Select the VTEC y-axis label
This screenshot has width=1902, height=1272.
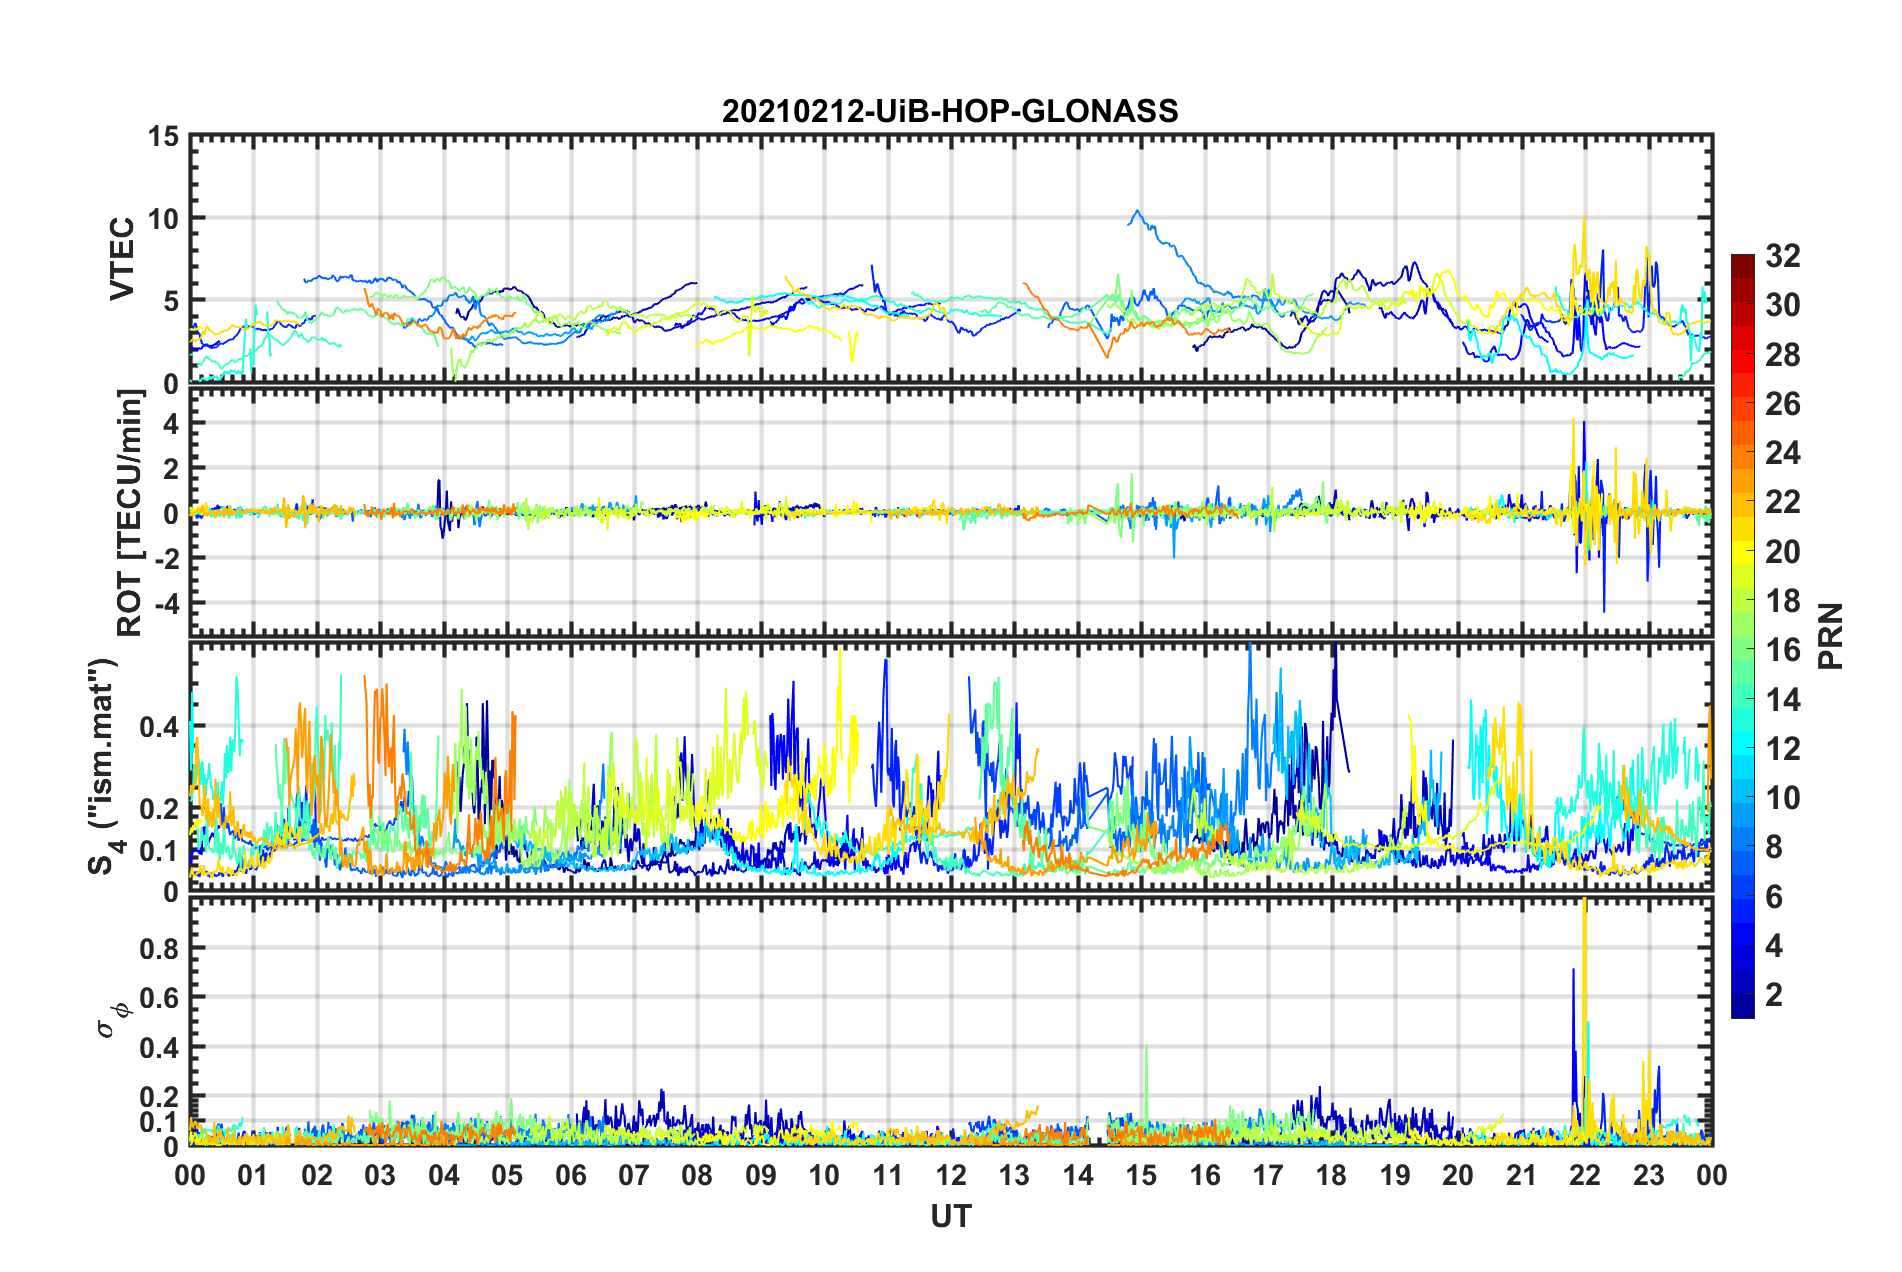[x=122, y=259]
